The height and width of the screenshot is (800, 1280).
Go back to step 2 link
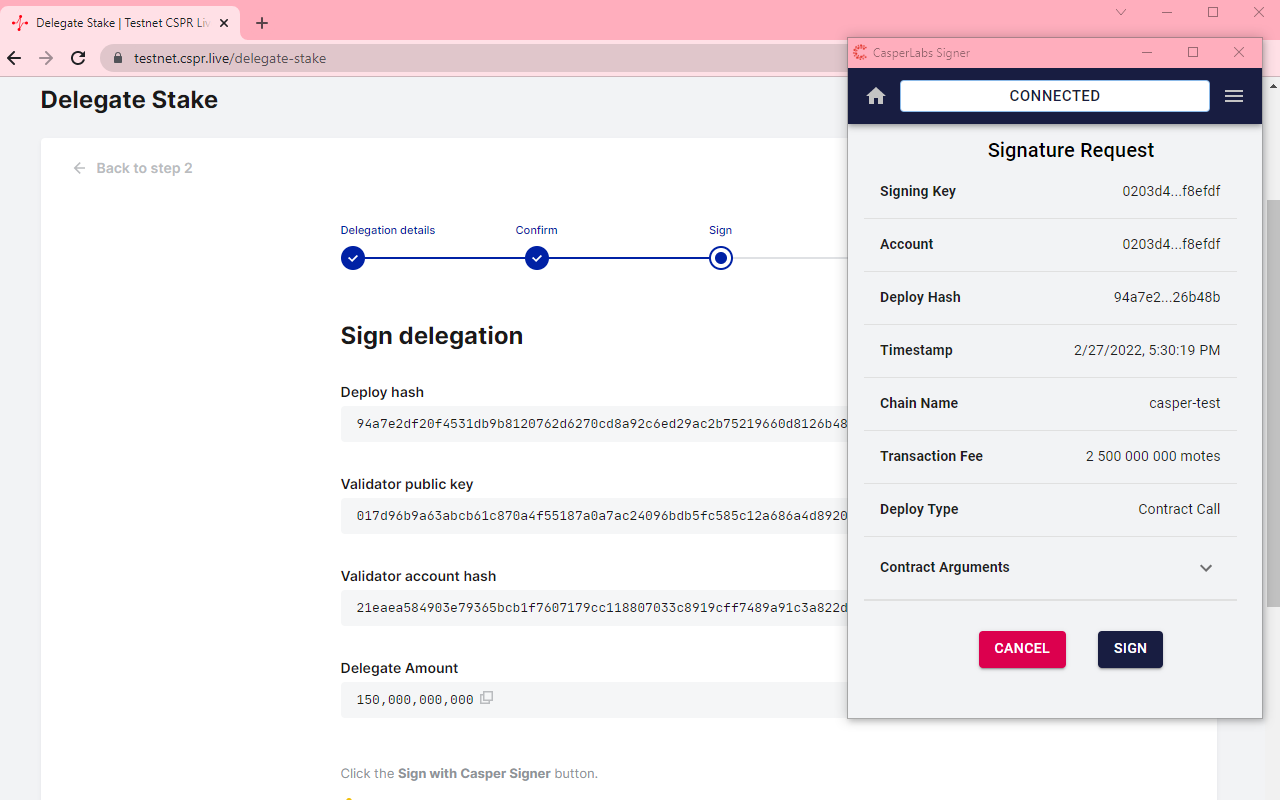click(x=132, y=168)
